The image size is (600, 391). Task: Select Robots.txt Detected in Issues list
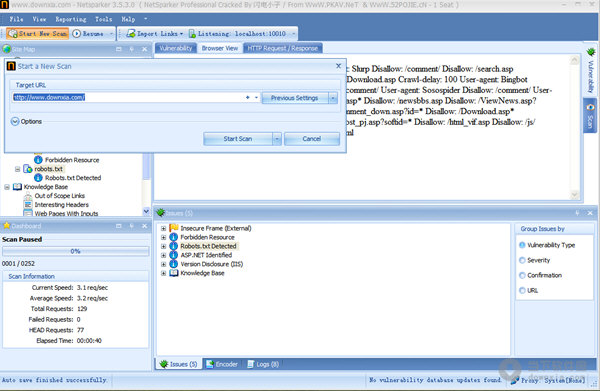tap(209, 246)
